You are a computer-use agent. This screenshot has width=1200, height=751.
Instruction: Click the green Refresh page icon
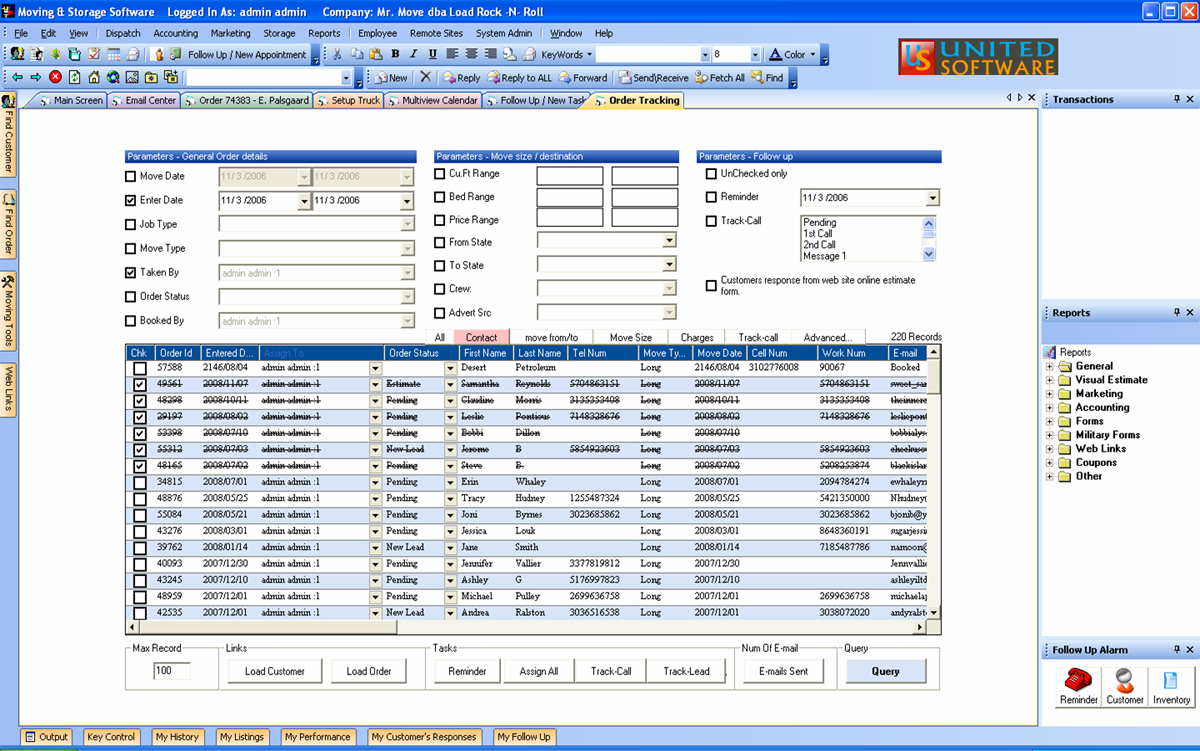pos(75,77)
